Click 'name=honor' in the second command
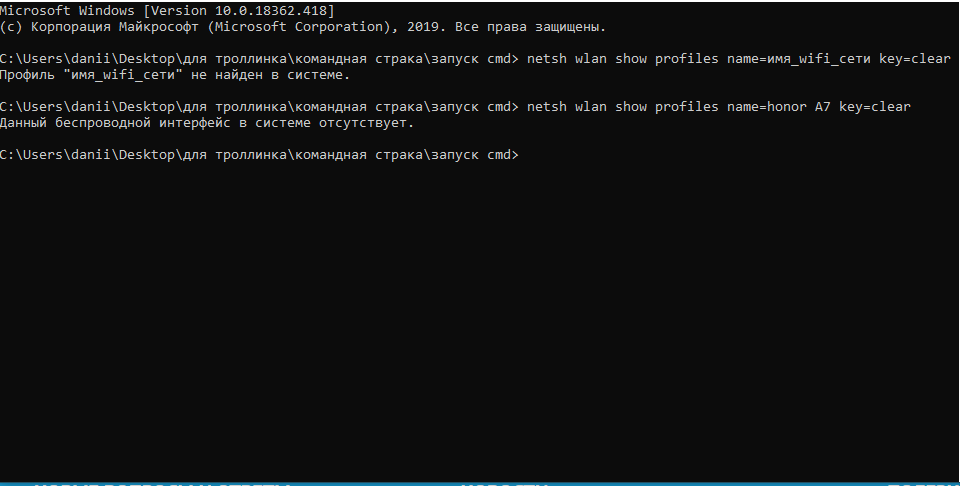The image size is (960, 486). pyautogui.click(x=767, y=107)
